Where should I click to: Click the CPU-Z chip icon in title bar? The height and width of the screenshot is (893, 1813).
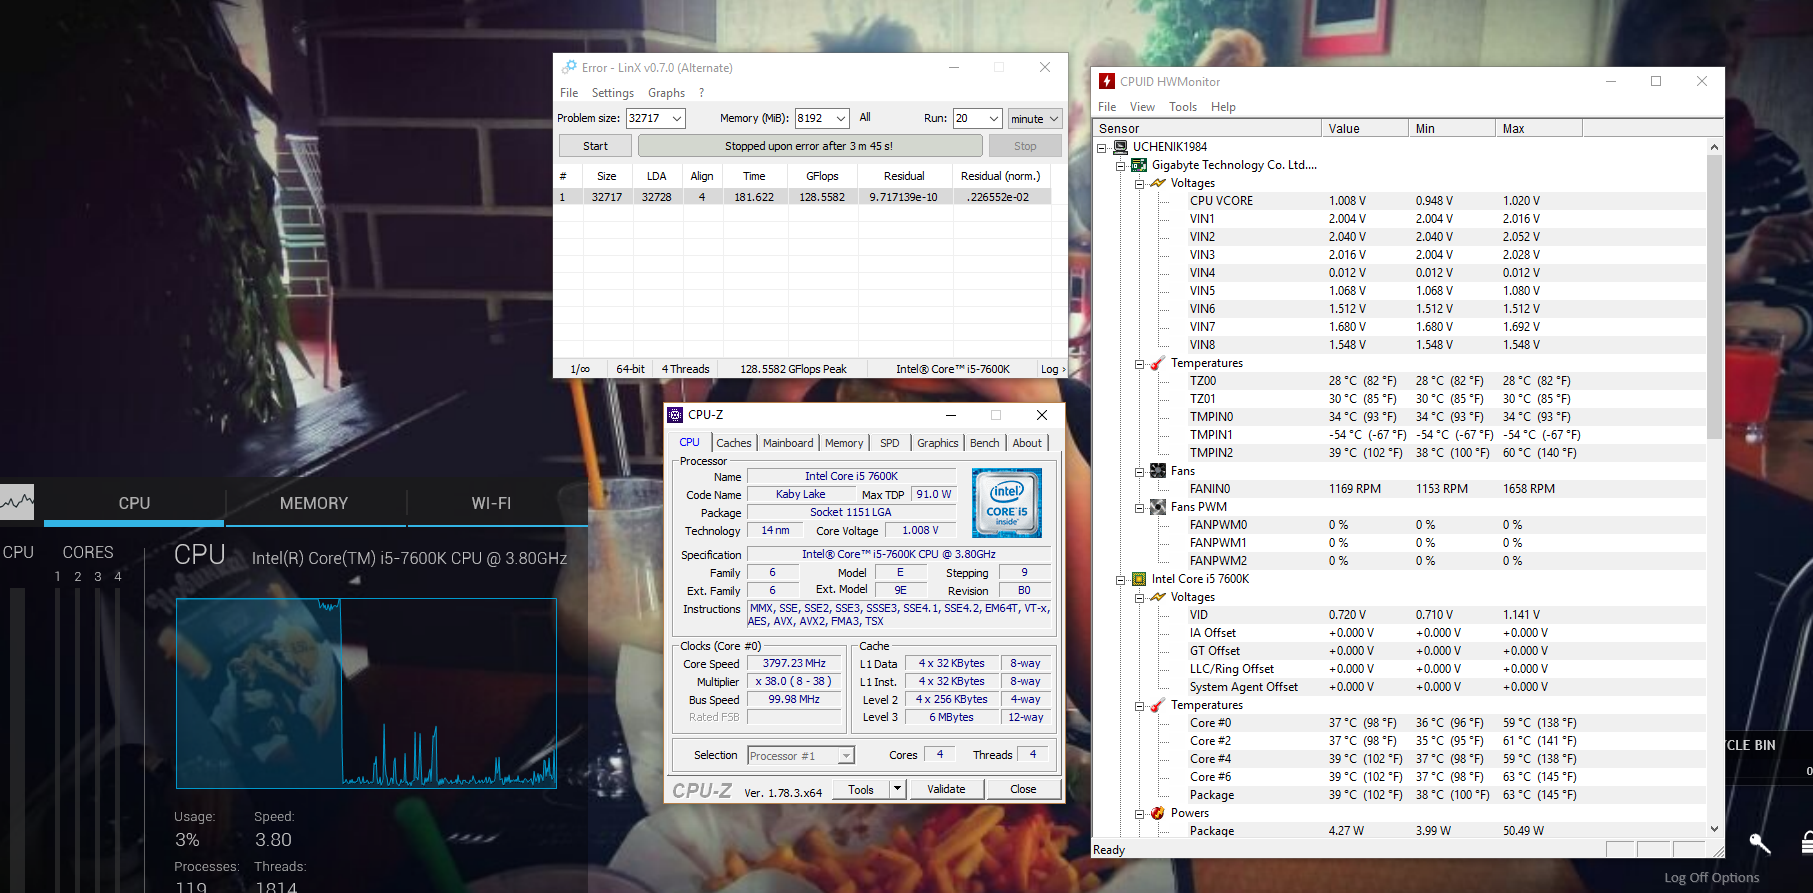pos(675,414)
